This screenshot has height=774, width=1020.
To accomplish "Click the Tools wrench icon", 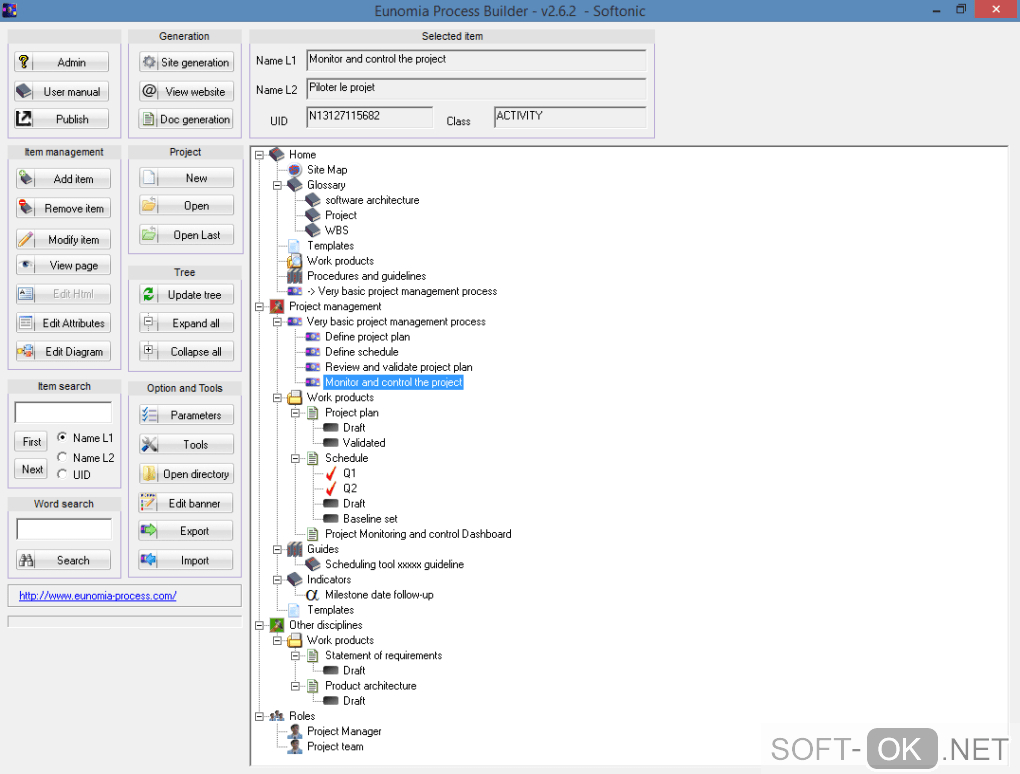I will pyautogui.click(x=150, y=444).
